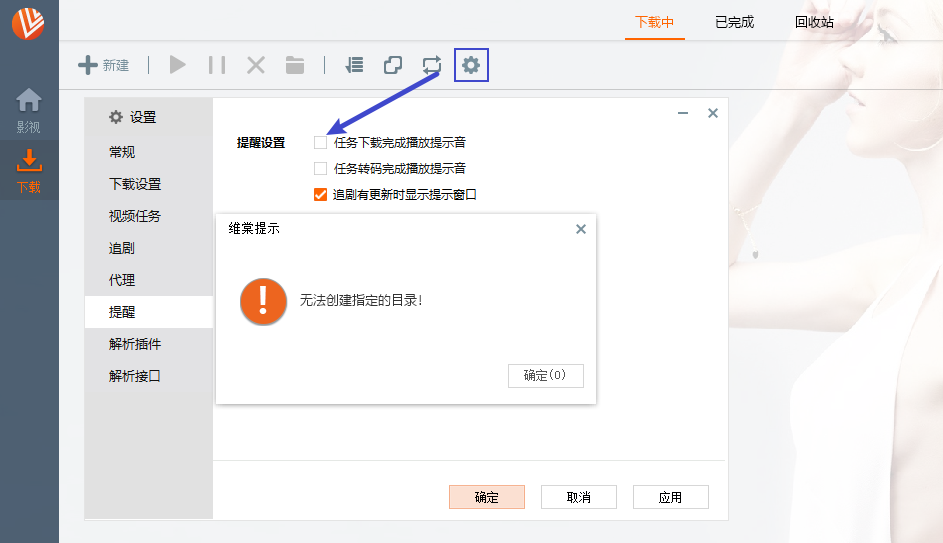The width and height of the screenshot is (943, 543).
Task: Select 解析插件 in settings sidebar
Action: coord(135,344)
